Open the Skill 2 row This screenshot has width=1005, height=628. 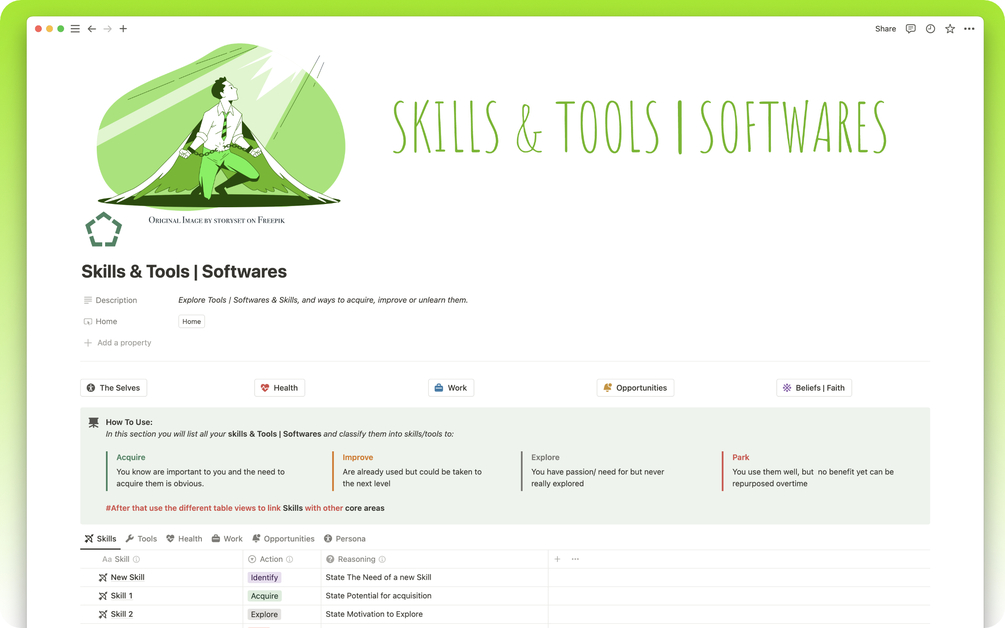point(122,615)
